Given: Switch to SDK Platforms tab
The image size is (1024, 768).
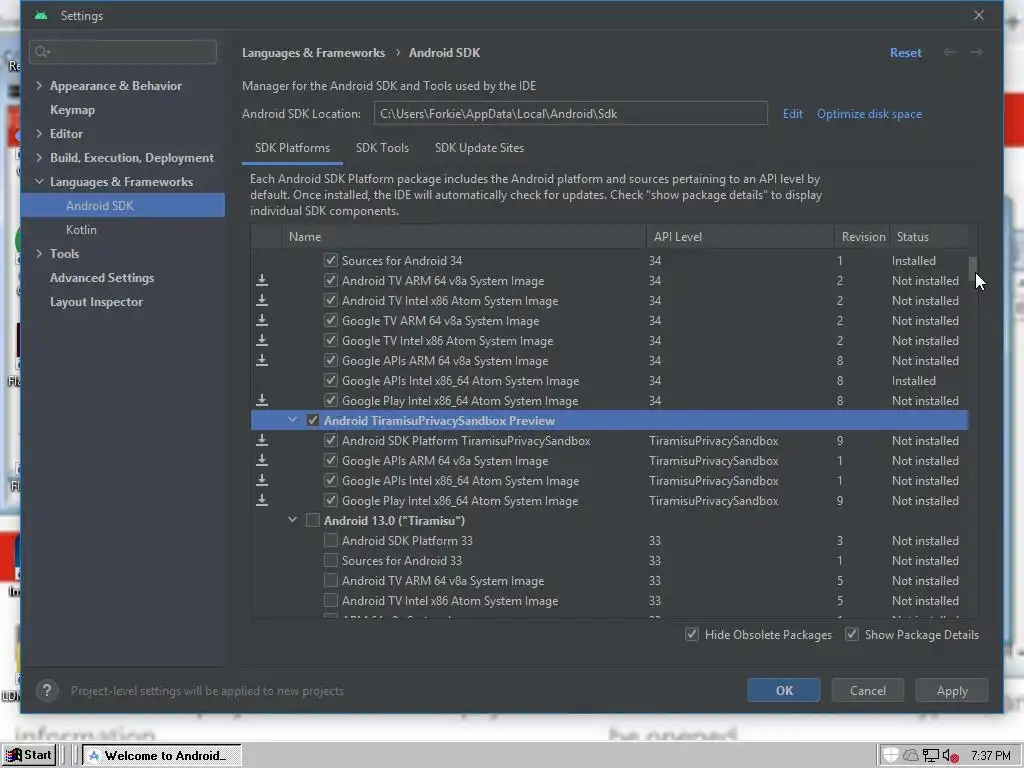Looking at the screenshot, I should [x=293, y=148].
